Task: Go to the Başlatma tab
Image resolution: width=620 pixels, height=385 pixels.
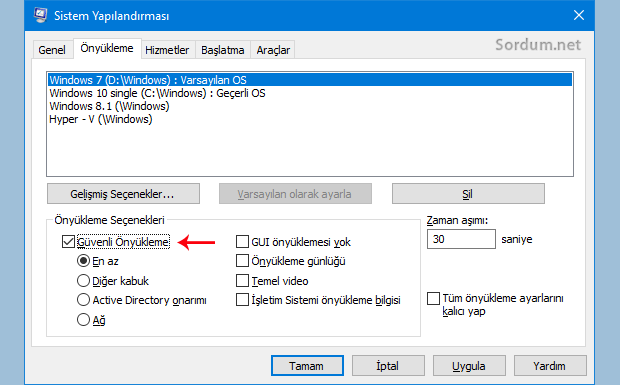Action: (x=223, y=50)
